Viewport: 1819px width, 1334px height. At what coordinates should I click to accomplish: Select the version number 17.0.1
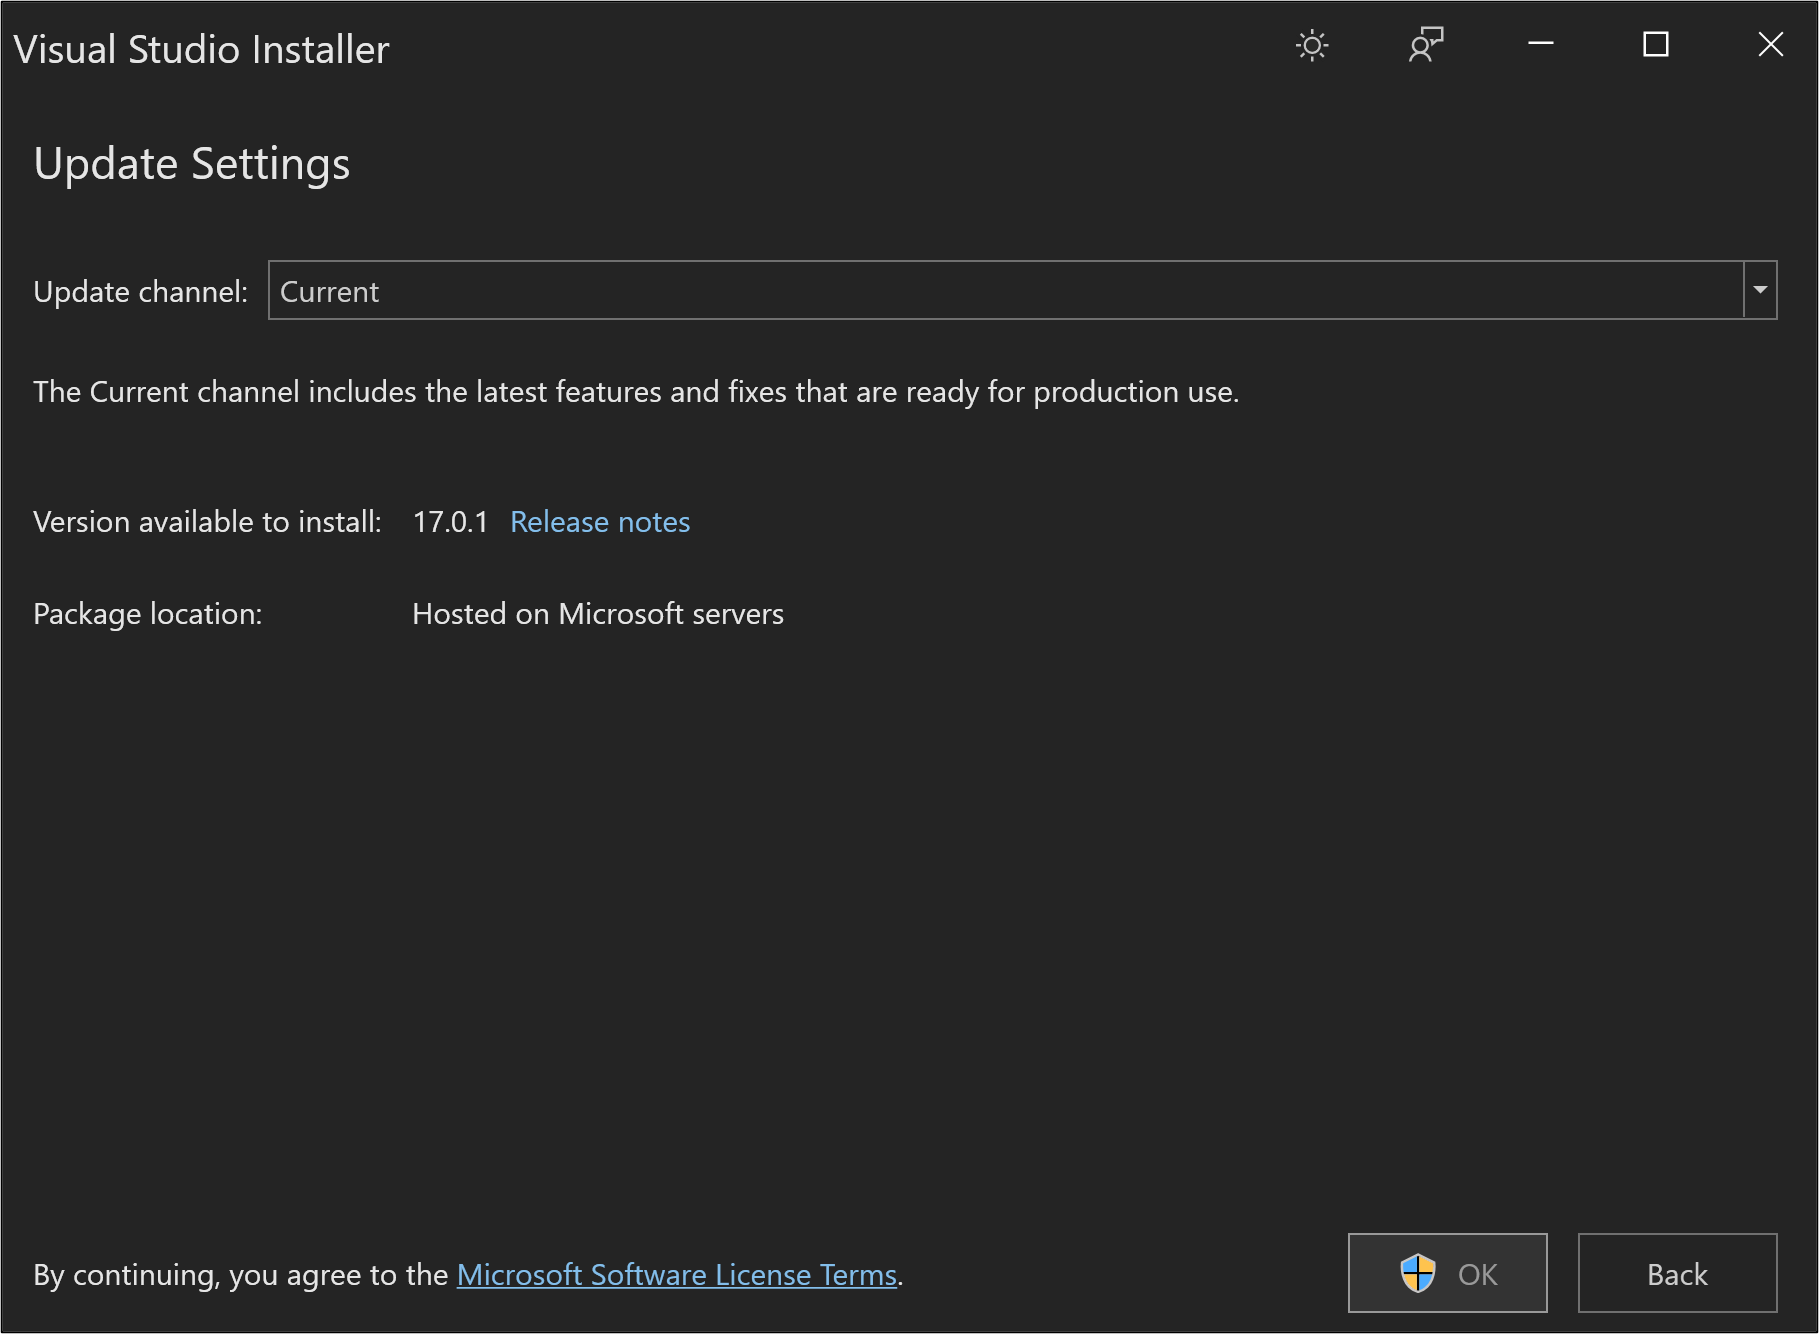tap(450, 522)
